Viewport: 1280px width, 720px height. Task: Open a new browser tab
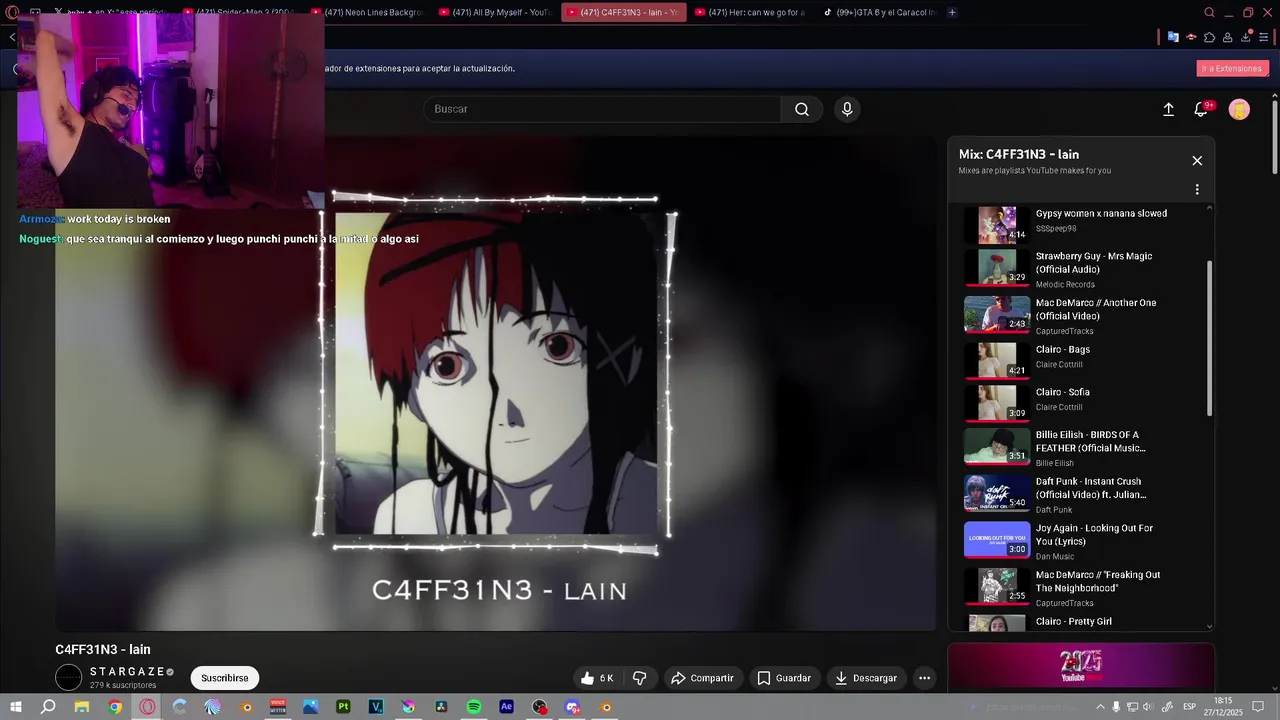coord(952,12)
